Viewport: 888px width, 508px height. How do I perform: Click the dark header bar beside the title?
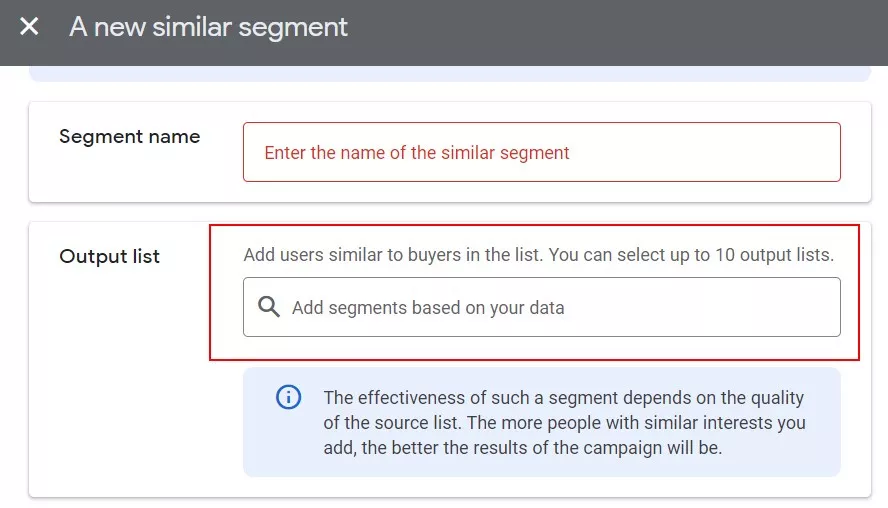(x=617, y=33)
